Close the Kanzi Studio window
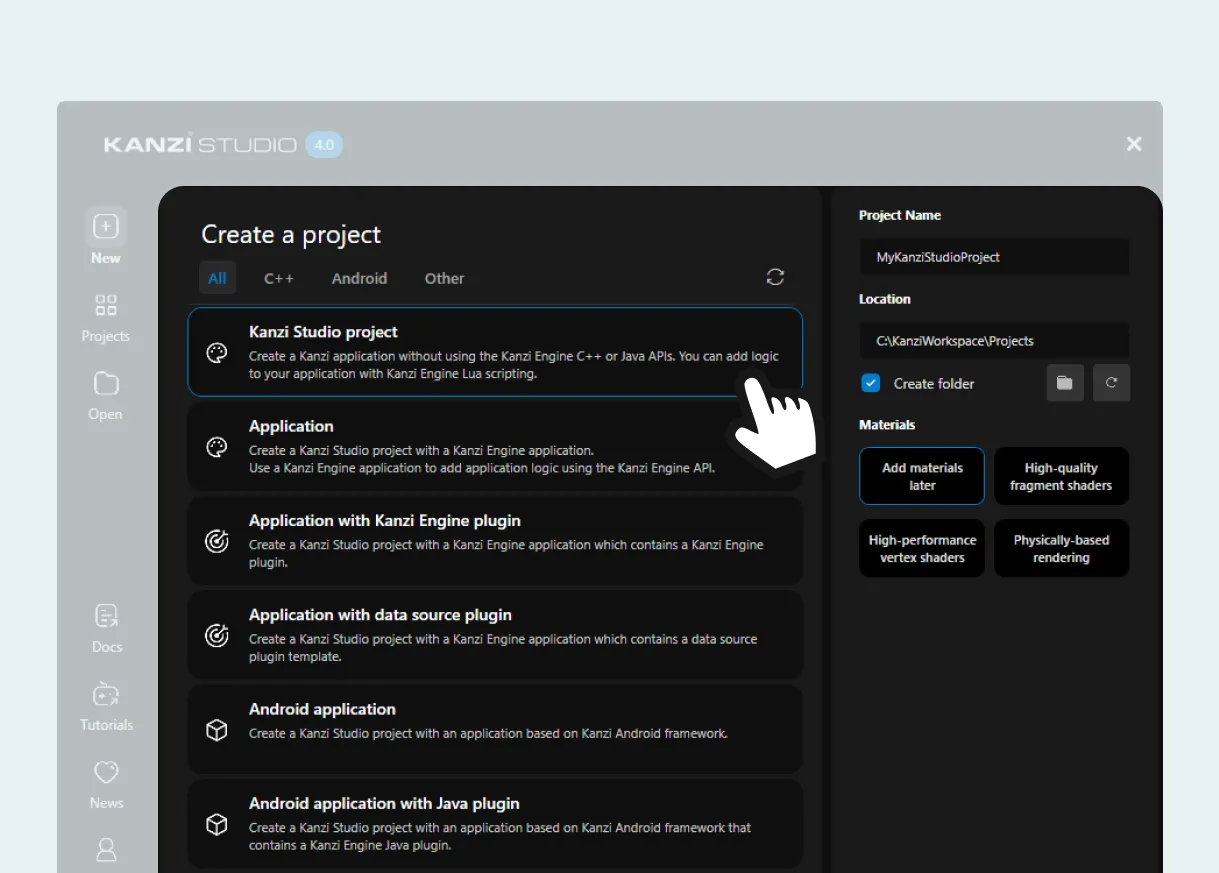Screen dimensions: 1219x873 (x=1134, y=144)
